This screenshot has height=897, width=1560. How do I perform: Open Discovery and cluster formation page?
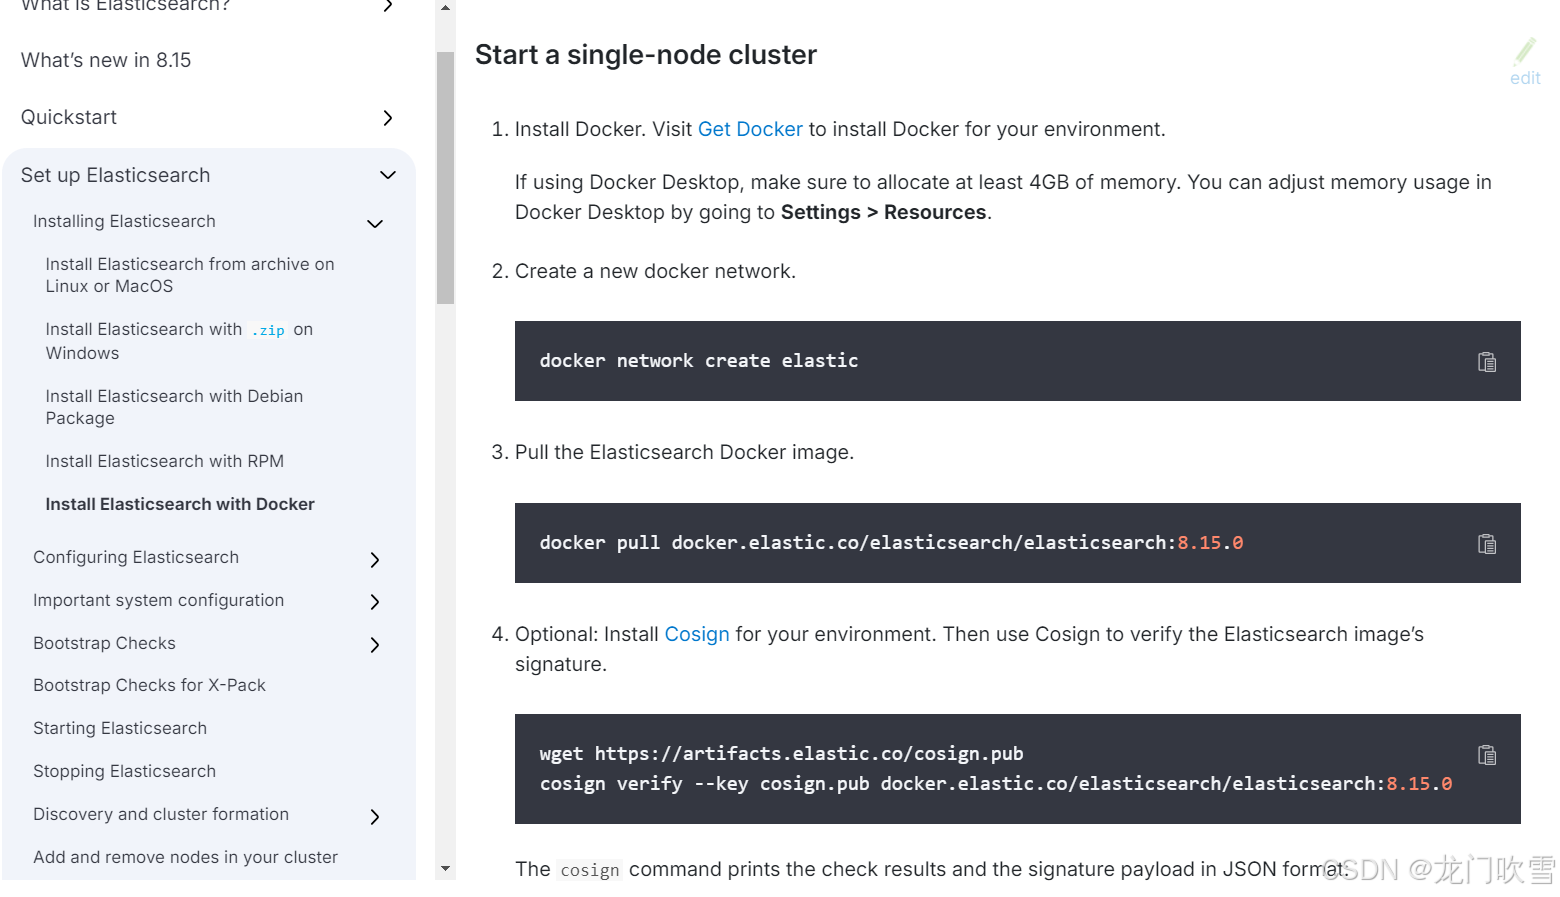(161, 814)
